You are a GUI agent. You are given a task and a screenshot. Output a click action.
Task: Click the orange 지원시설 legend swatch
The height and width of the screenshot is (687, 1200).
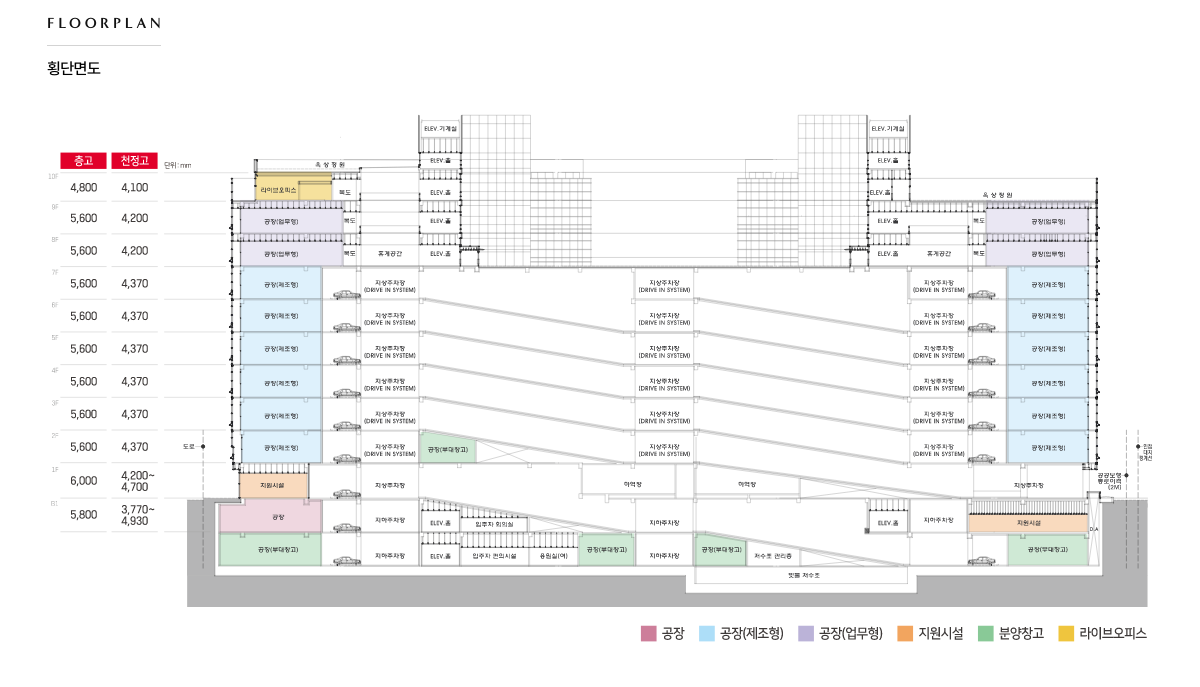coord(904,633)
